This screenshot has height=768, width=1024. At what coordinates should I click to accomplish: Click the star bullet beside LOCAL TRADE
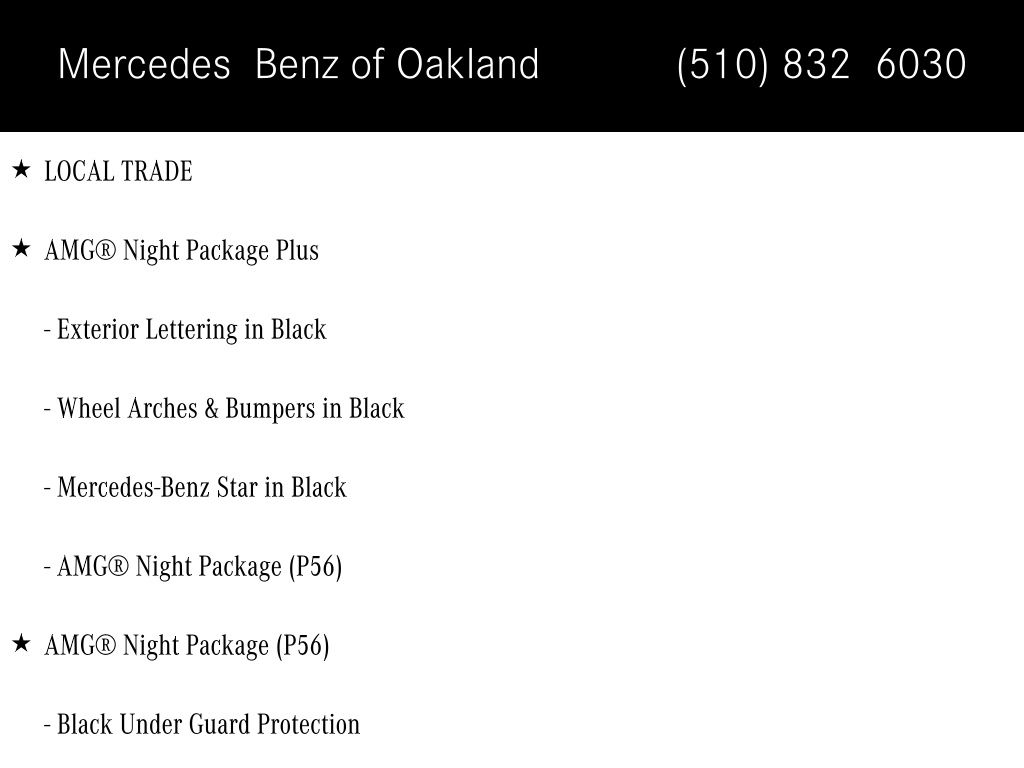pyautogui.click(x=21, y=170)
